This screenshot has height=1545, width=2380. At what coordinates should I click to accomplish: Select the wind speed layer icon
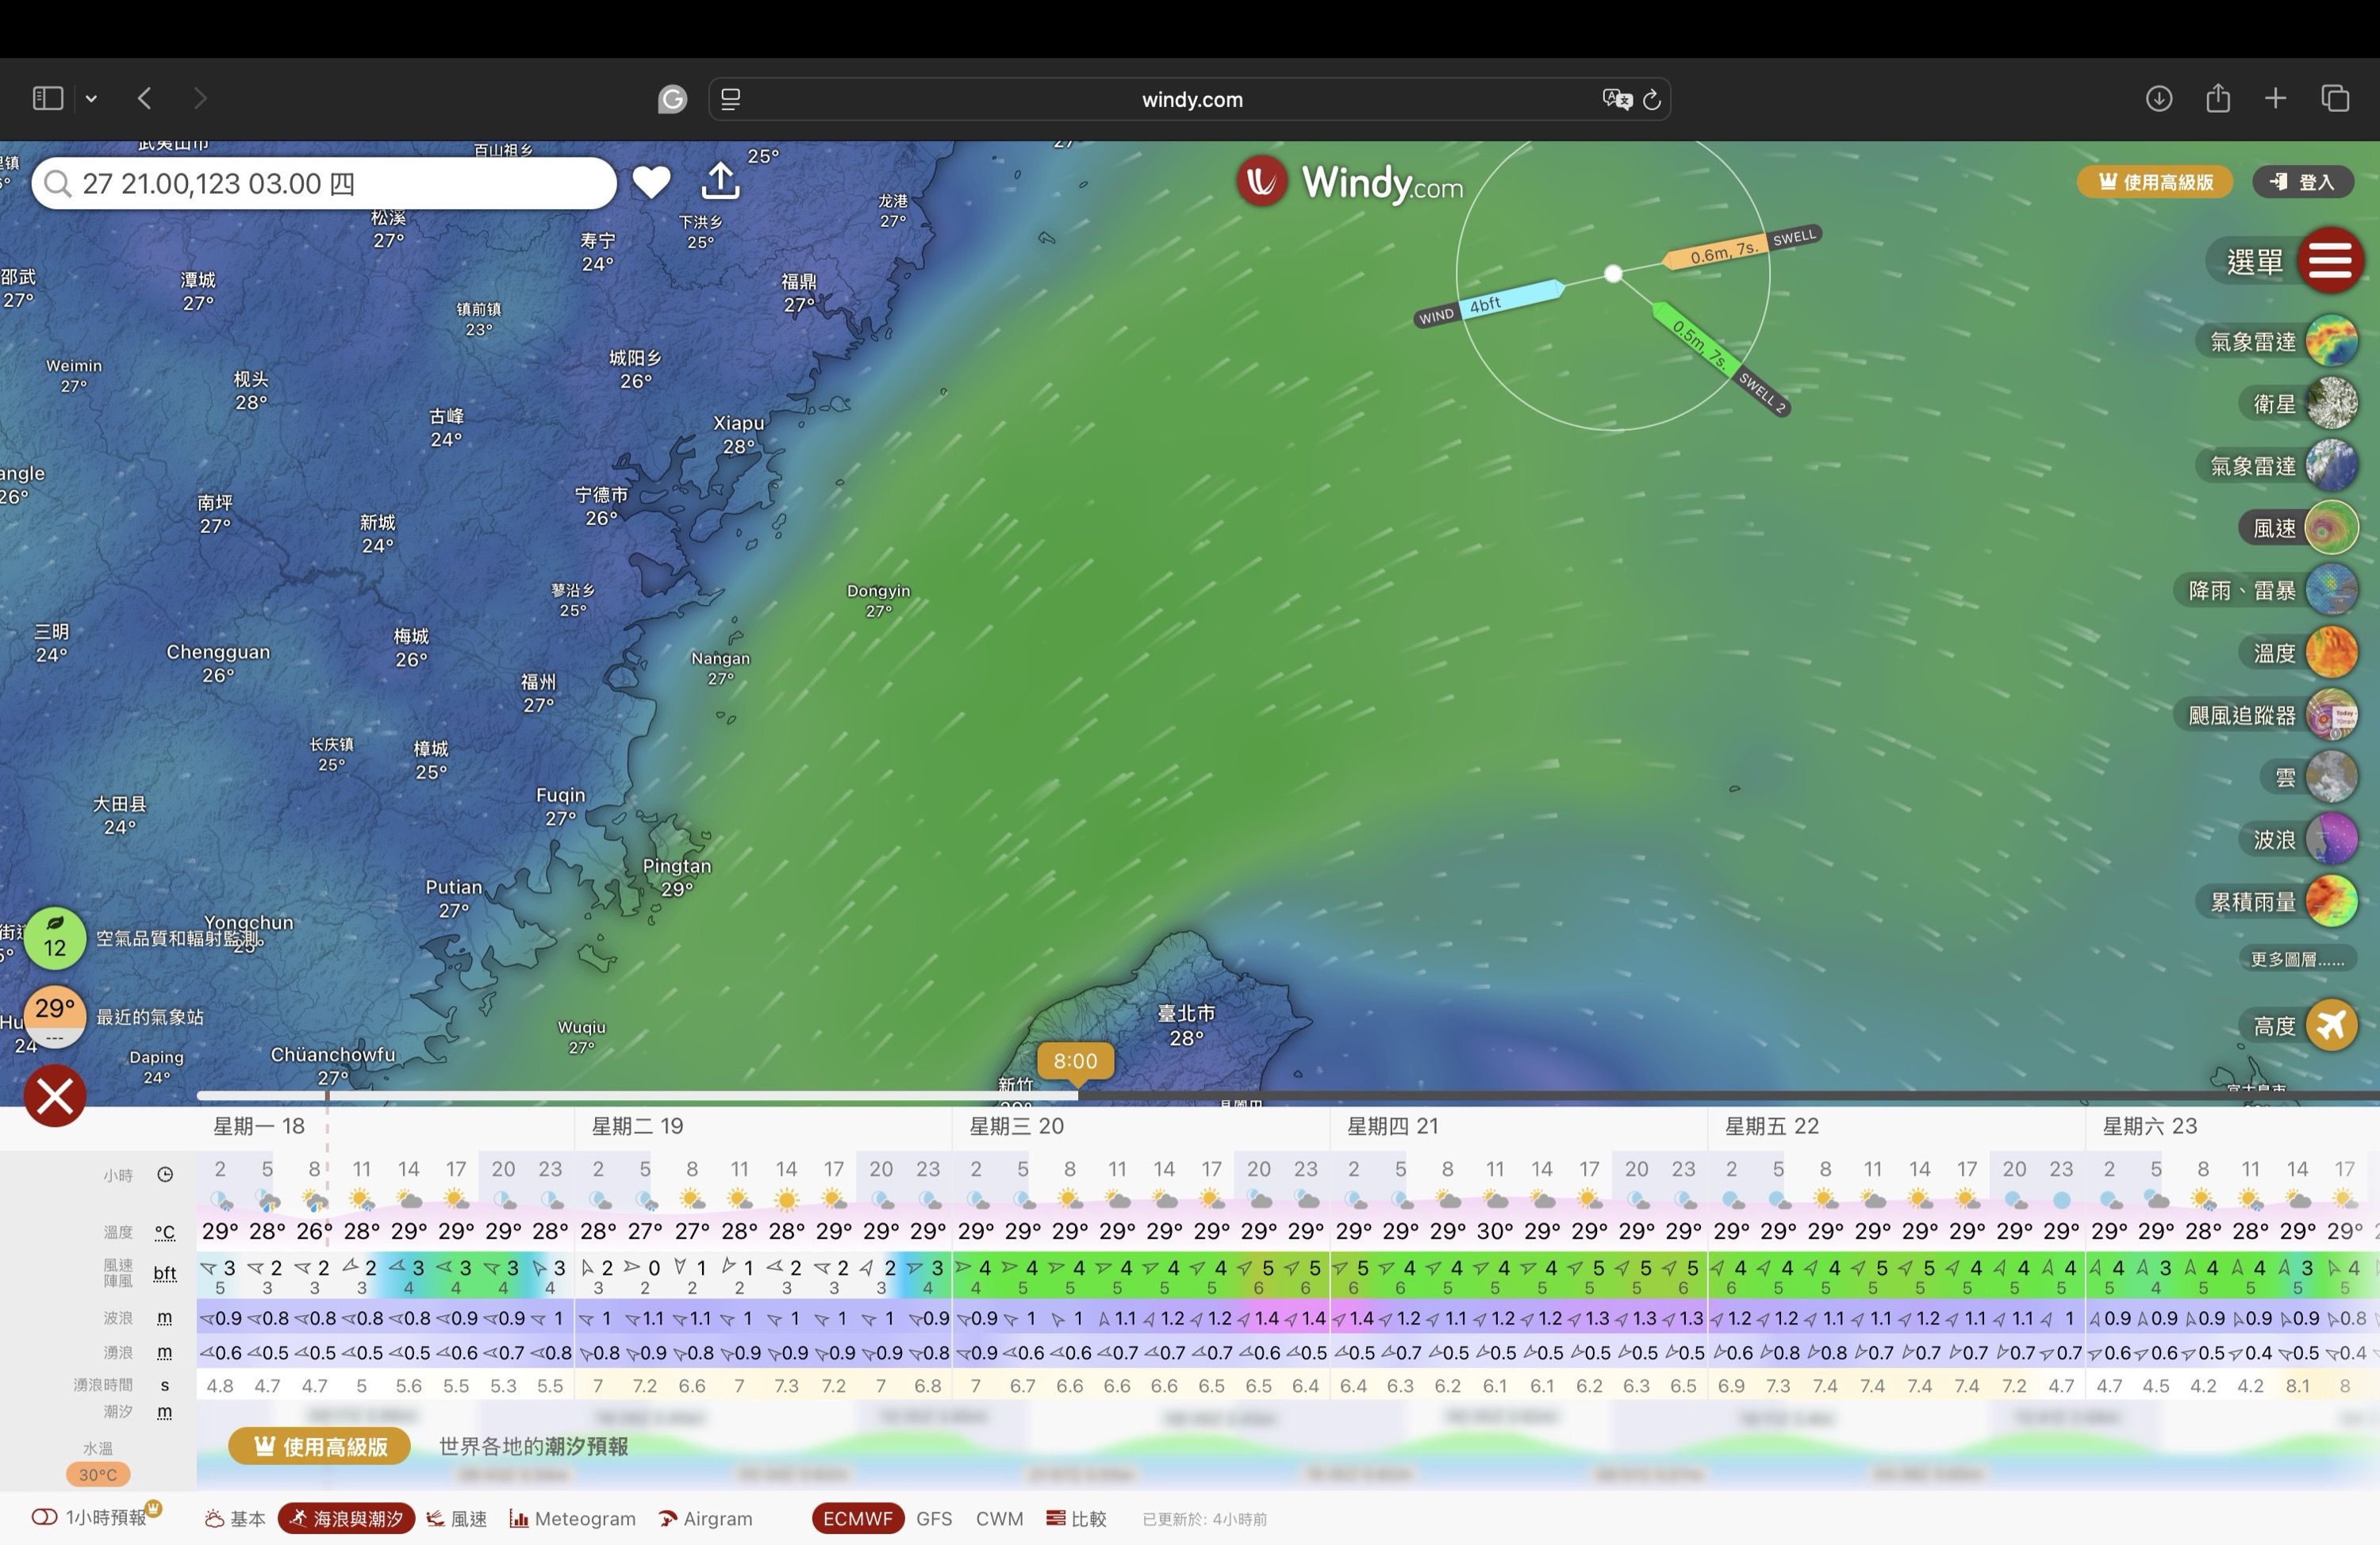pos(2331,528)
